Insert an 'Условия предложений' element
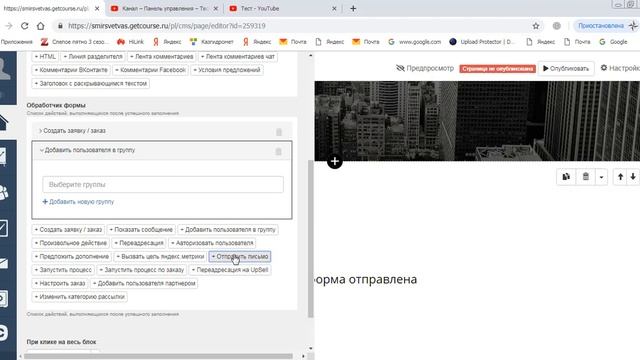The width and height of the screenshot is (640, 360). coord(227,70)
